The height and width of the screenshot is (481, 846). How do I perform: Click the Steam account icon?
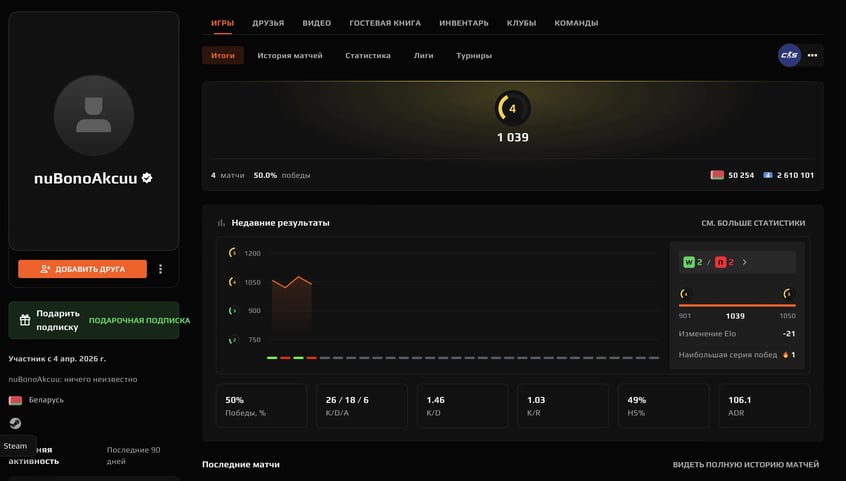[x=15, y=423]
